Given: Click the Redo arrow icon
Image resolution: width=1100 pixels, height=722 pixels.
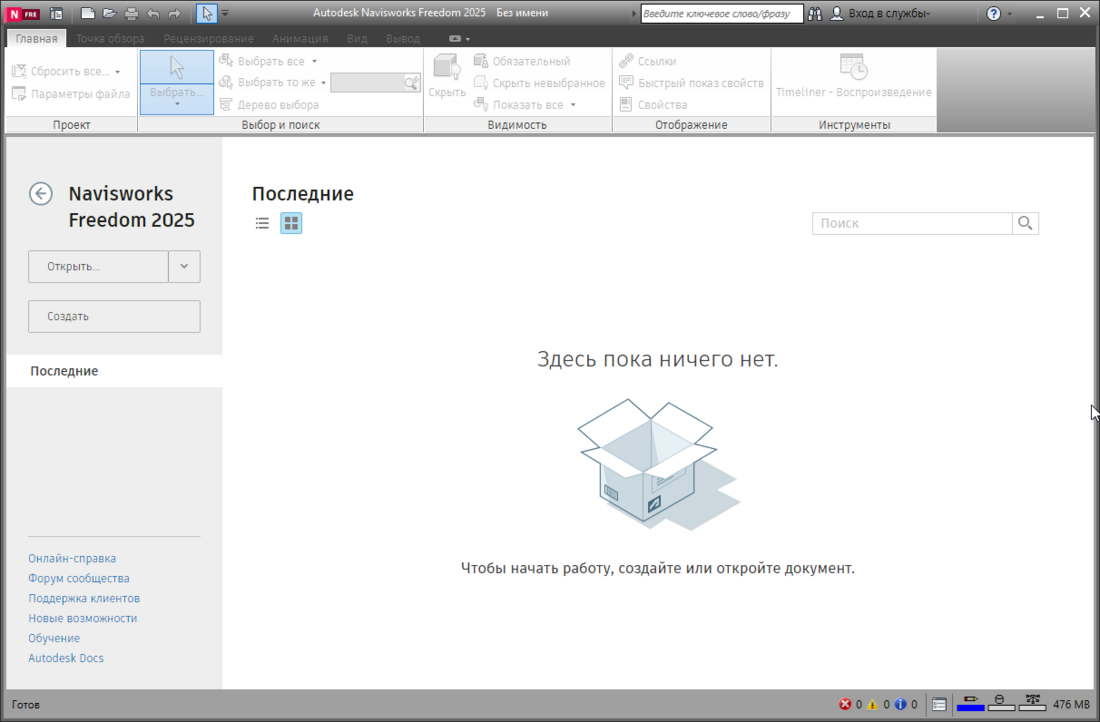Looking at the screenshot, I should tap(174, 13).
